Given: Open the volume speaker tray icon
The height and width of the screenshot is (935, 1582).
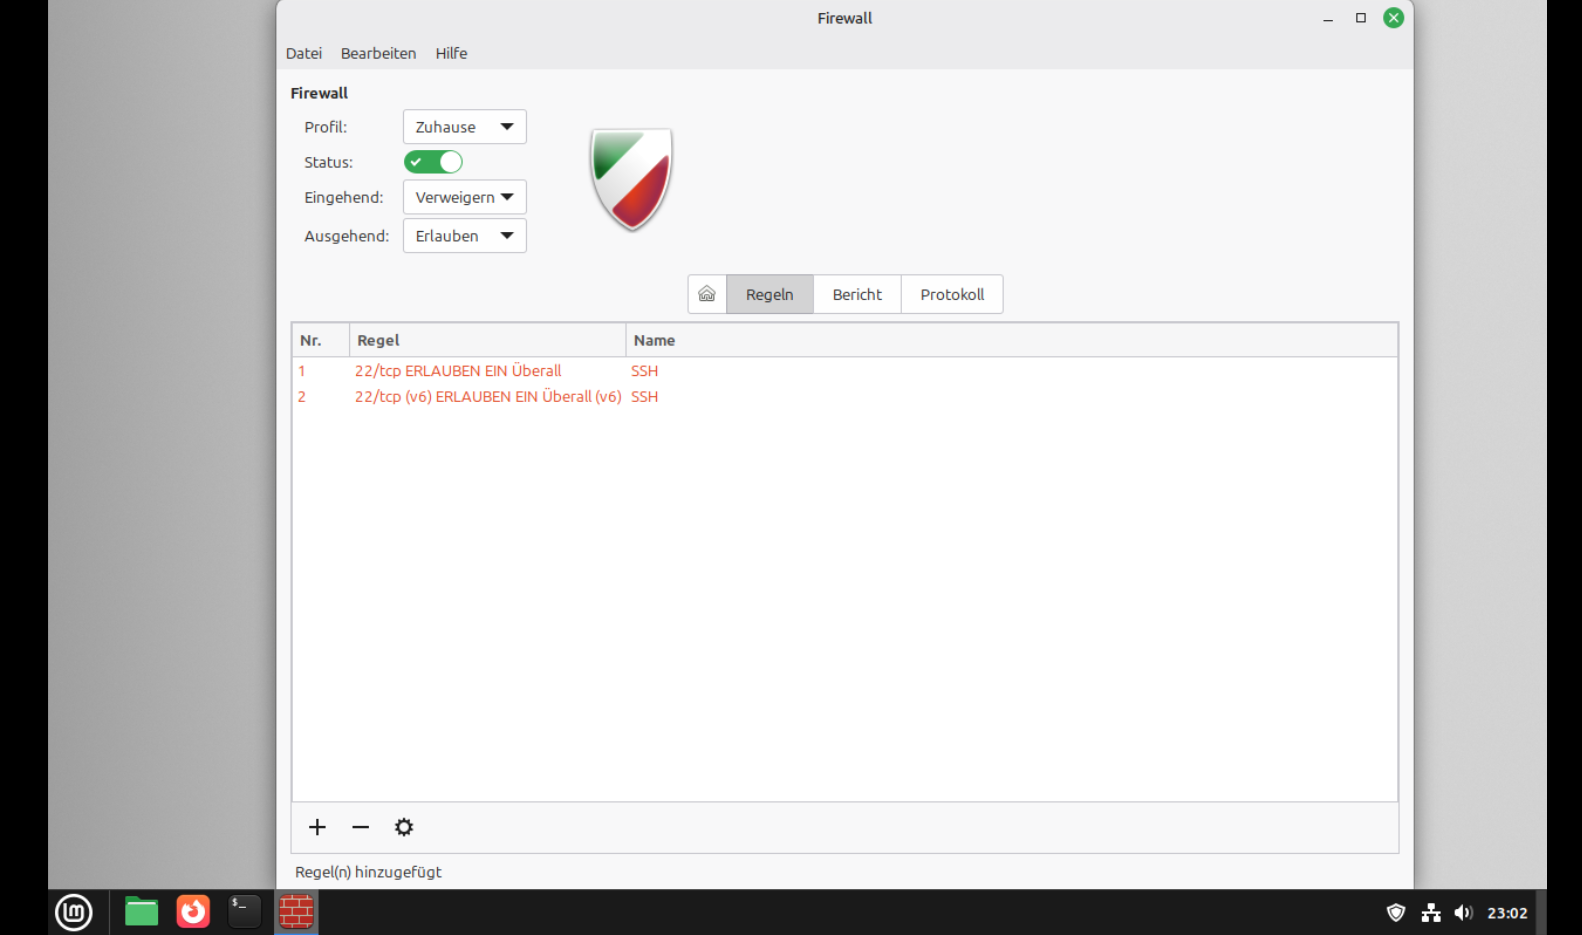Looking at the screenshot, I should 1464,912.
